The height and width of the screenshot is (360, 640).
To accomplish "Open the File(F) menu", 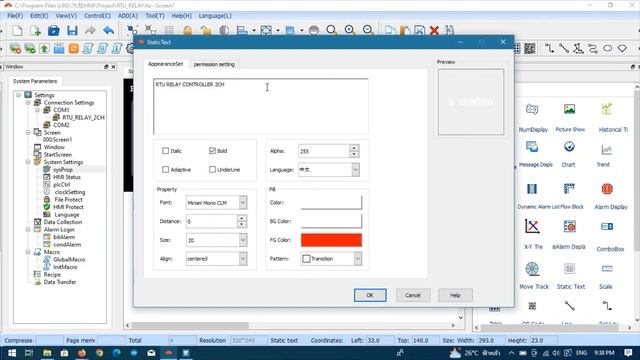I will click(15, 16).
